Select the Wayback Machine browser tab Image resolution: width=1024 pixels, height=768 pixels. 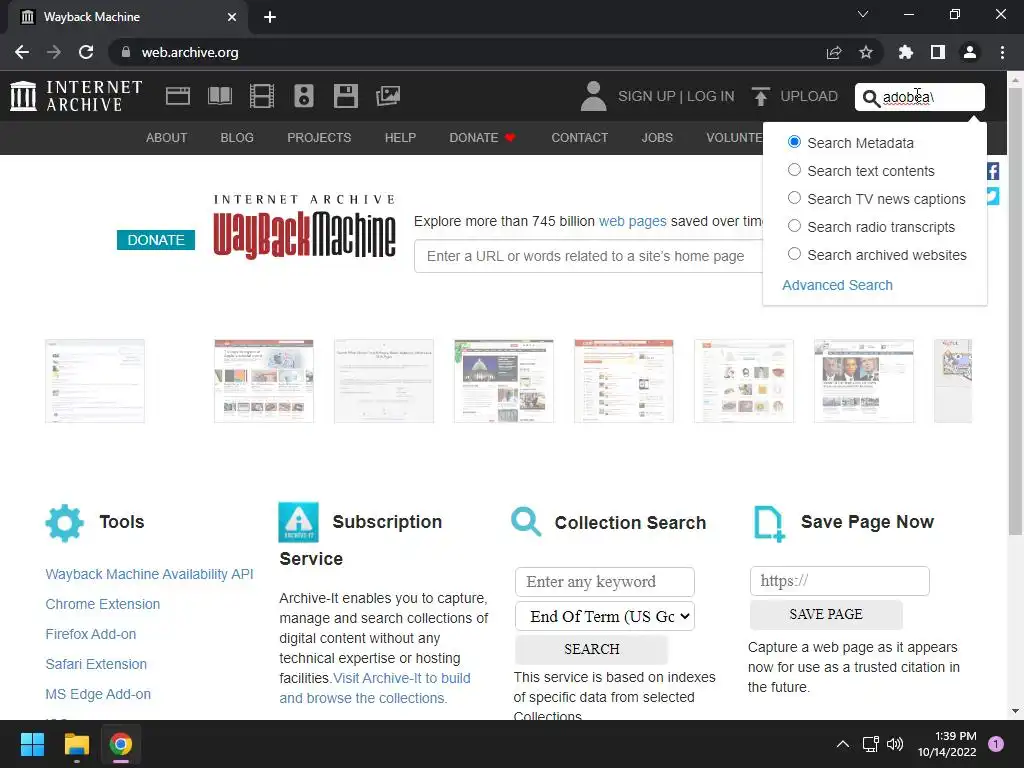(x=128, y=17)
